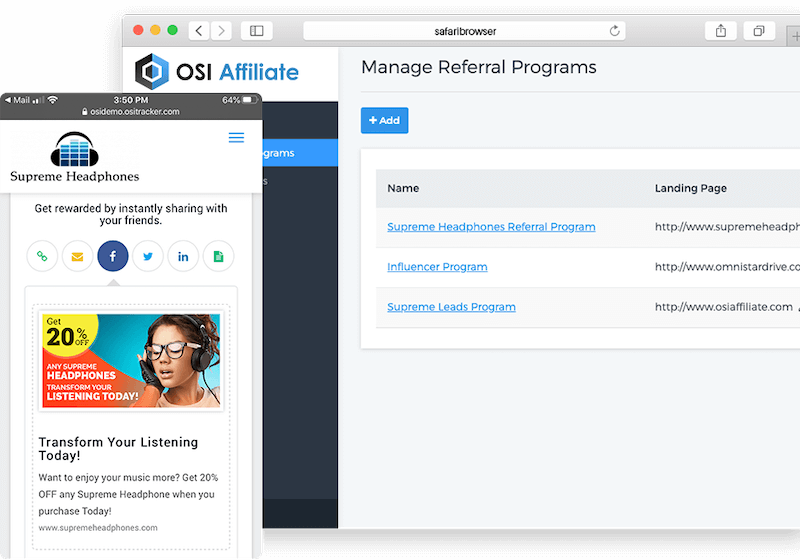Viewport: 800px width, 560px height.
Task: Share on Twitter using bird icon
Action: click(148, 256)
